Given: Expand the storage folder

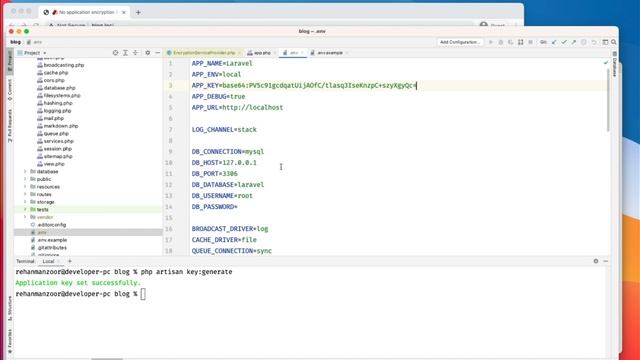Looking at the screenshot, I should pyautogui.click(x=25, y=202).
